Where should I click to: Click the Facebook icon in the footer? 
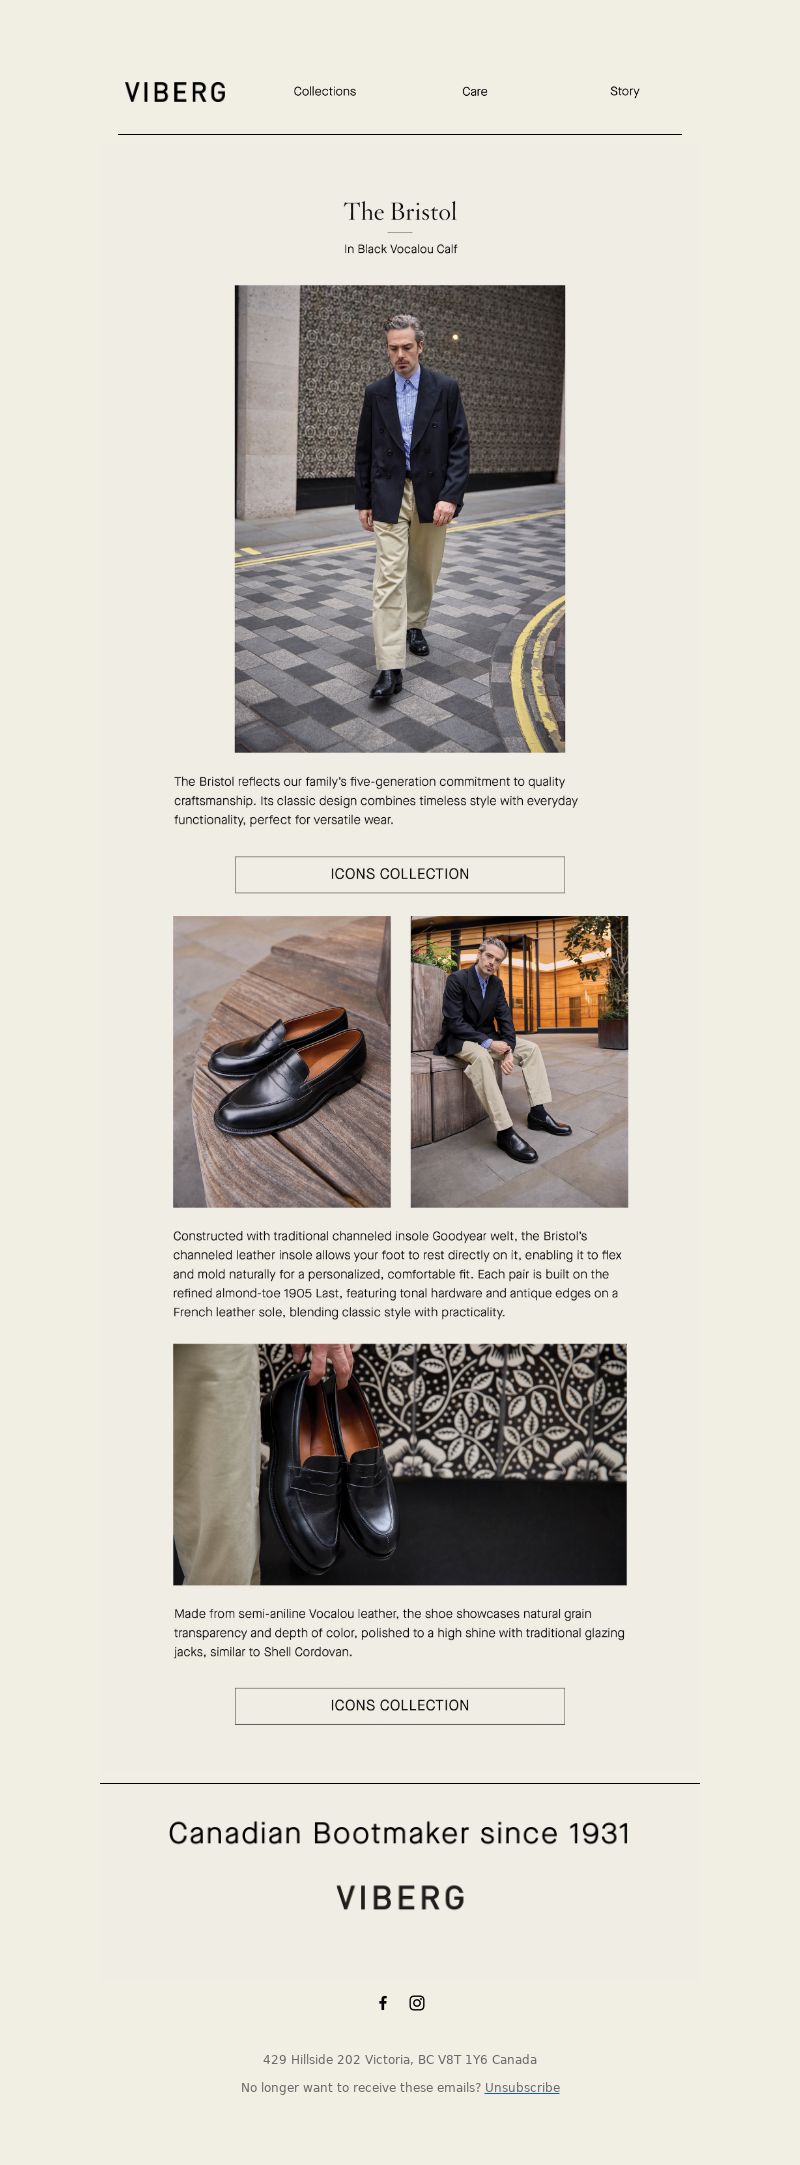point(383,2002)
